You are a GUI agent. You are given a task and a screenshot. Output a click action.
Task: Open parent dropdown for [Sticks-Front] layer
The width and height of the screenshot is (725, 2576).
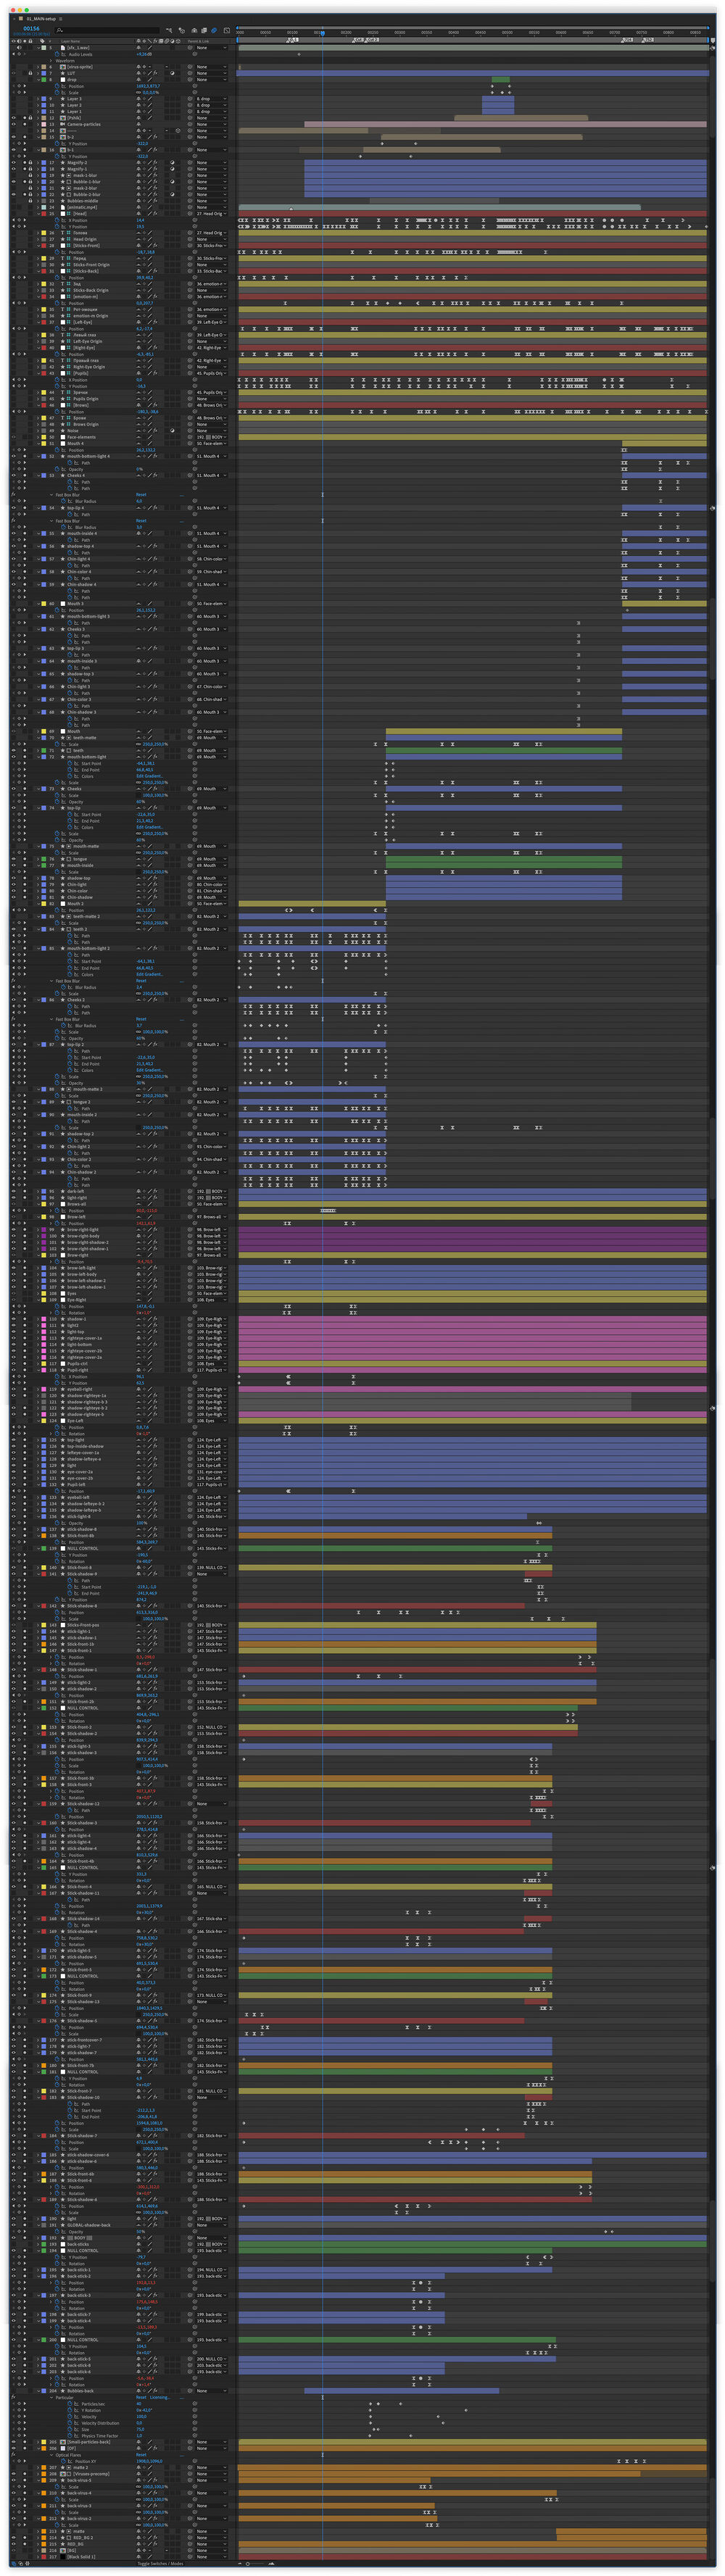pos(211,245)
